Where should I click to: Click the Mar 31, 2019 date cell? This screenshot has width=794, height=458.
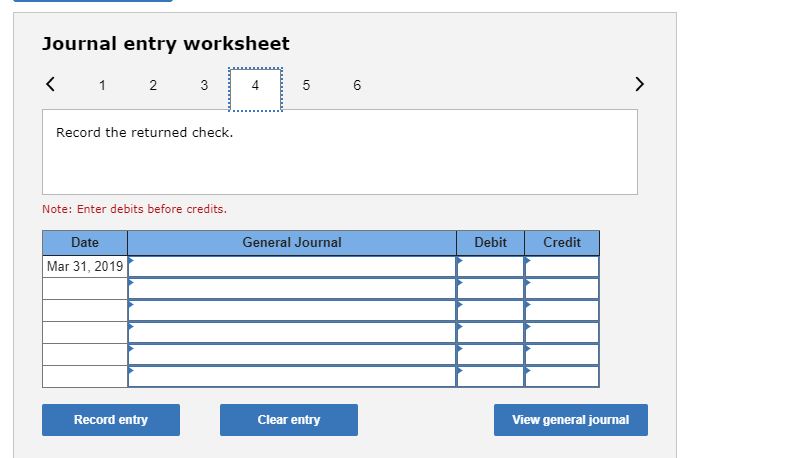(x=85, y=266)
